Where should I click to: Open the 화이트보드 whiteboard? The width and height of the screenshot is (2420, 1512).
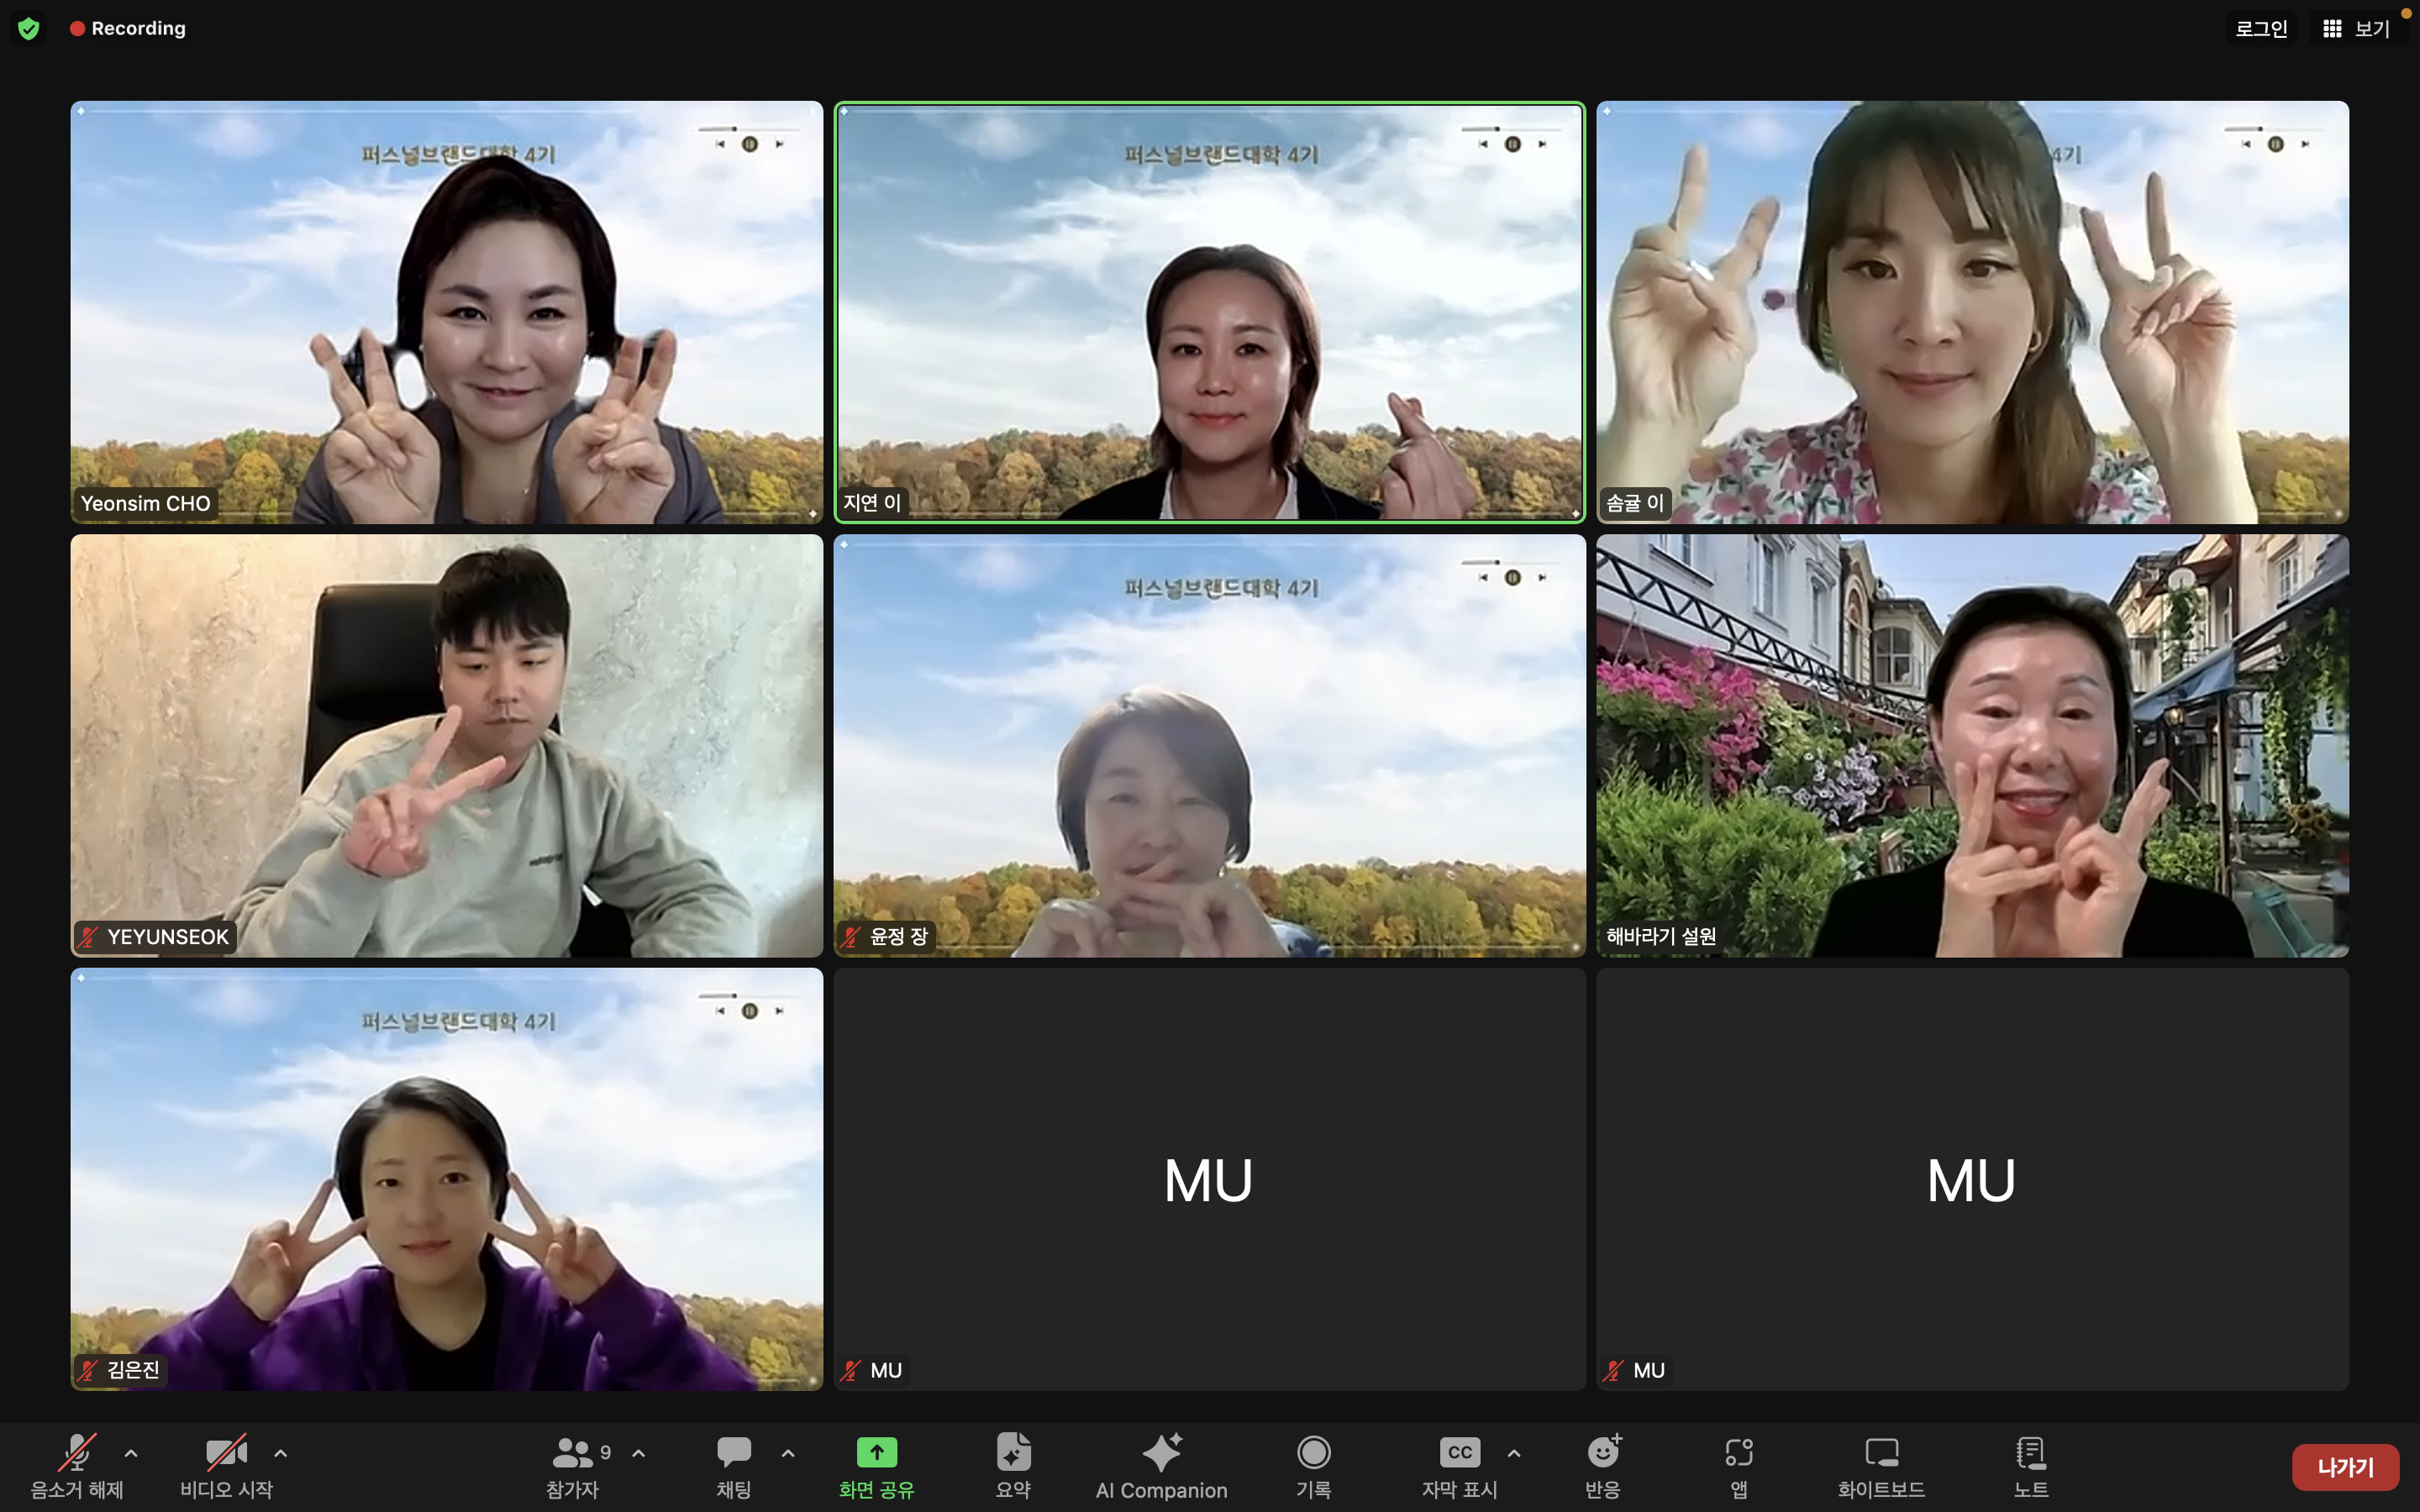coord(1881,1465)
